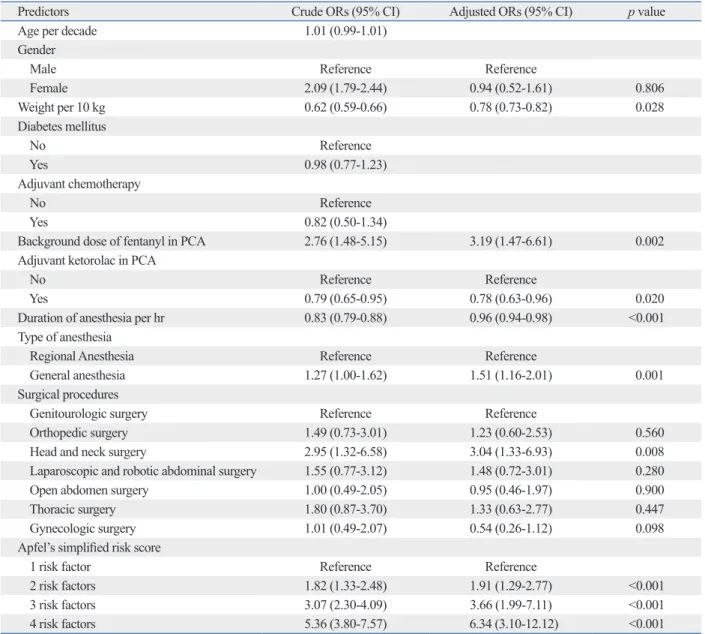Select adjusted OR '1.91 (1.29-2.77)'
Screen dimensions: 705x634
(x=511, y=586)
